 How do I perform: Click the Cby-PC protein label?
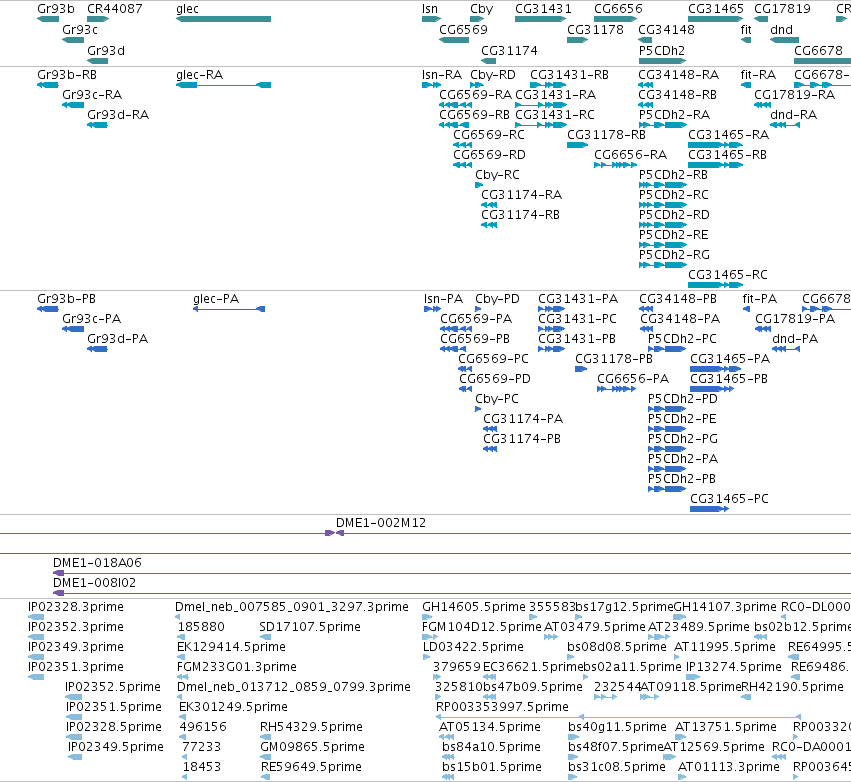point(497,398)
